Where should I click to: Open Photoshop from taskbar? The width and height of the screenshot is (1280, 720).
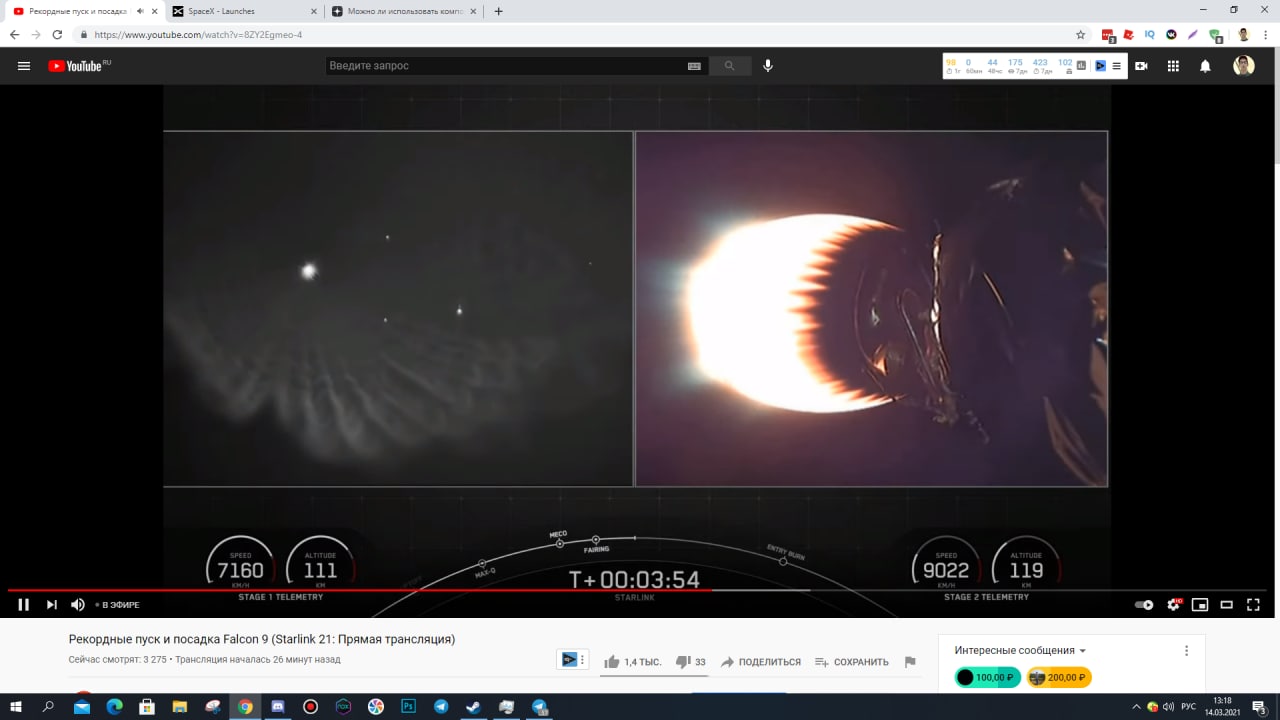408,706
